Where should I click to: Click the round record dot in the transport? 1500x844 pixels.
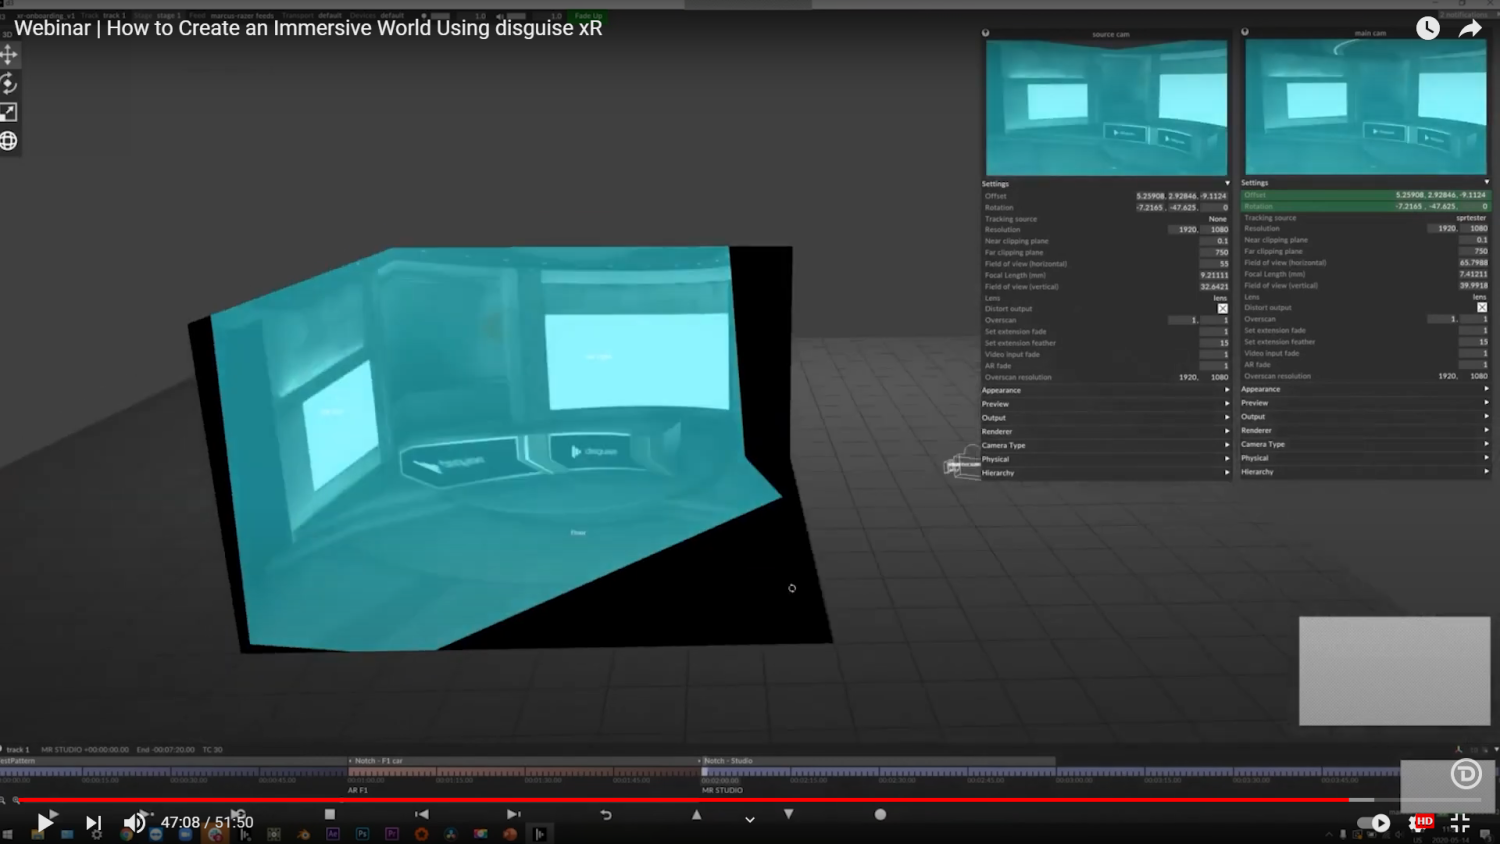click(880, 814)
